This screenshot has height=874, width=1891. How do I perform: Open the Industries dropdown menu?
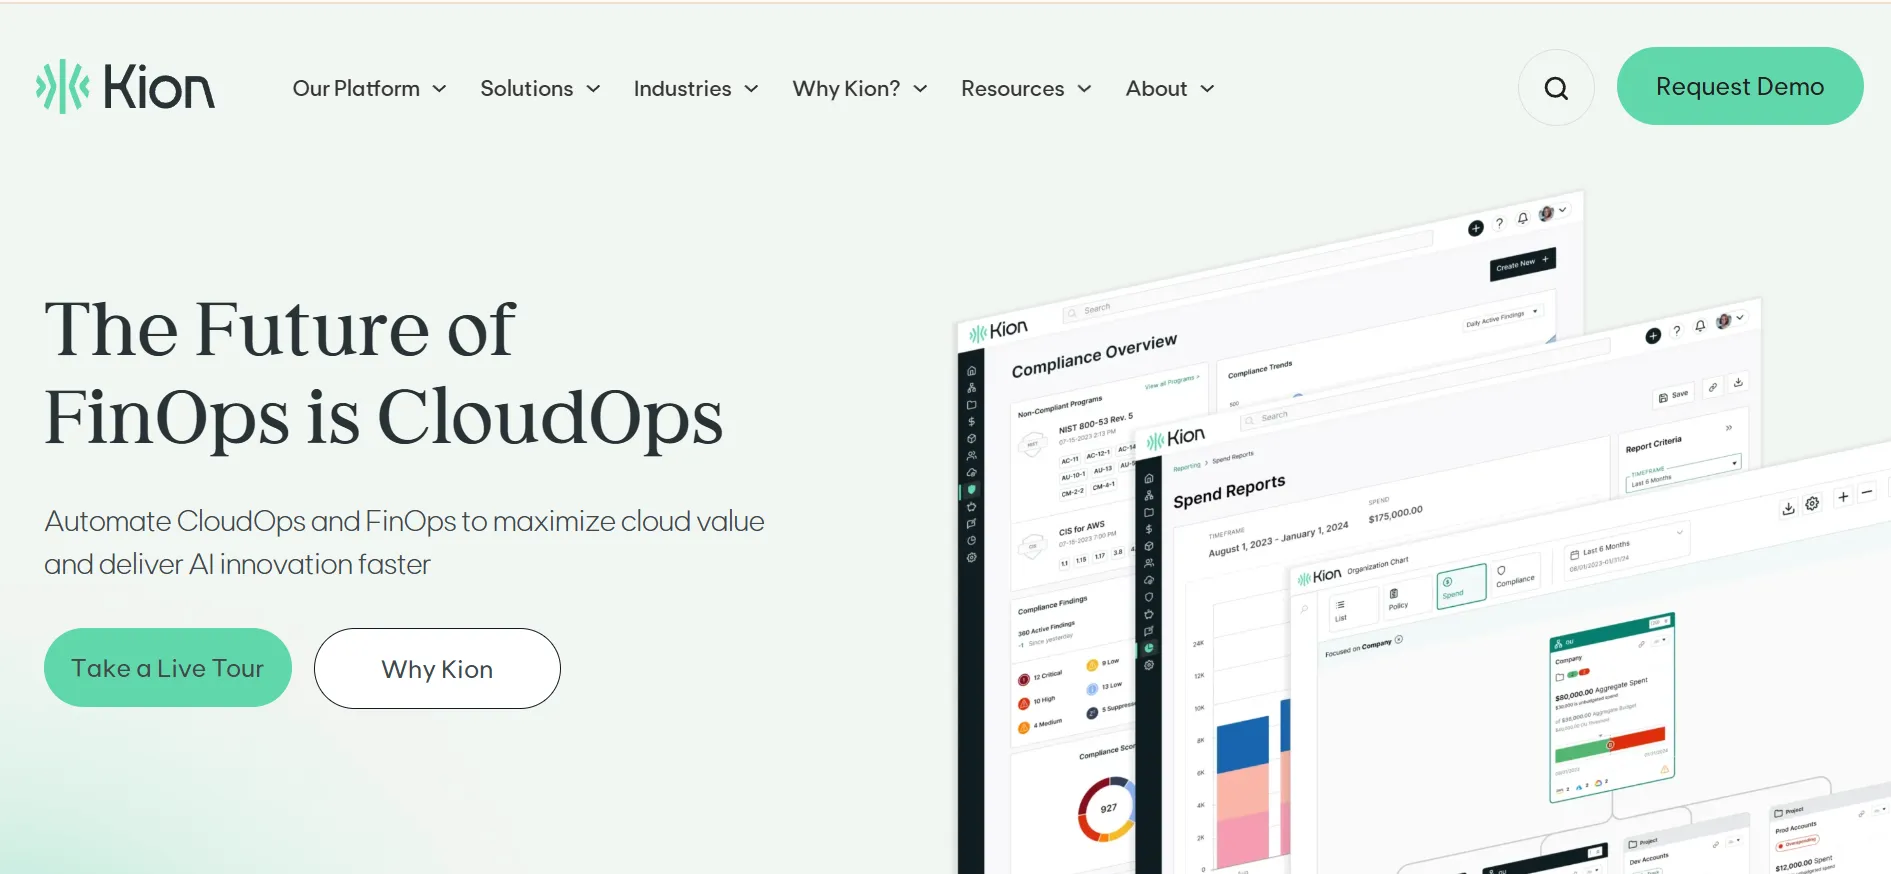tap(696, 89)
